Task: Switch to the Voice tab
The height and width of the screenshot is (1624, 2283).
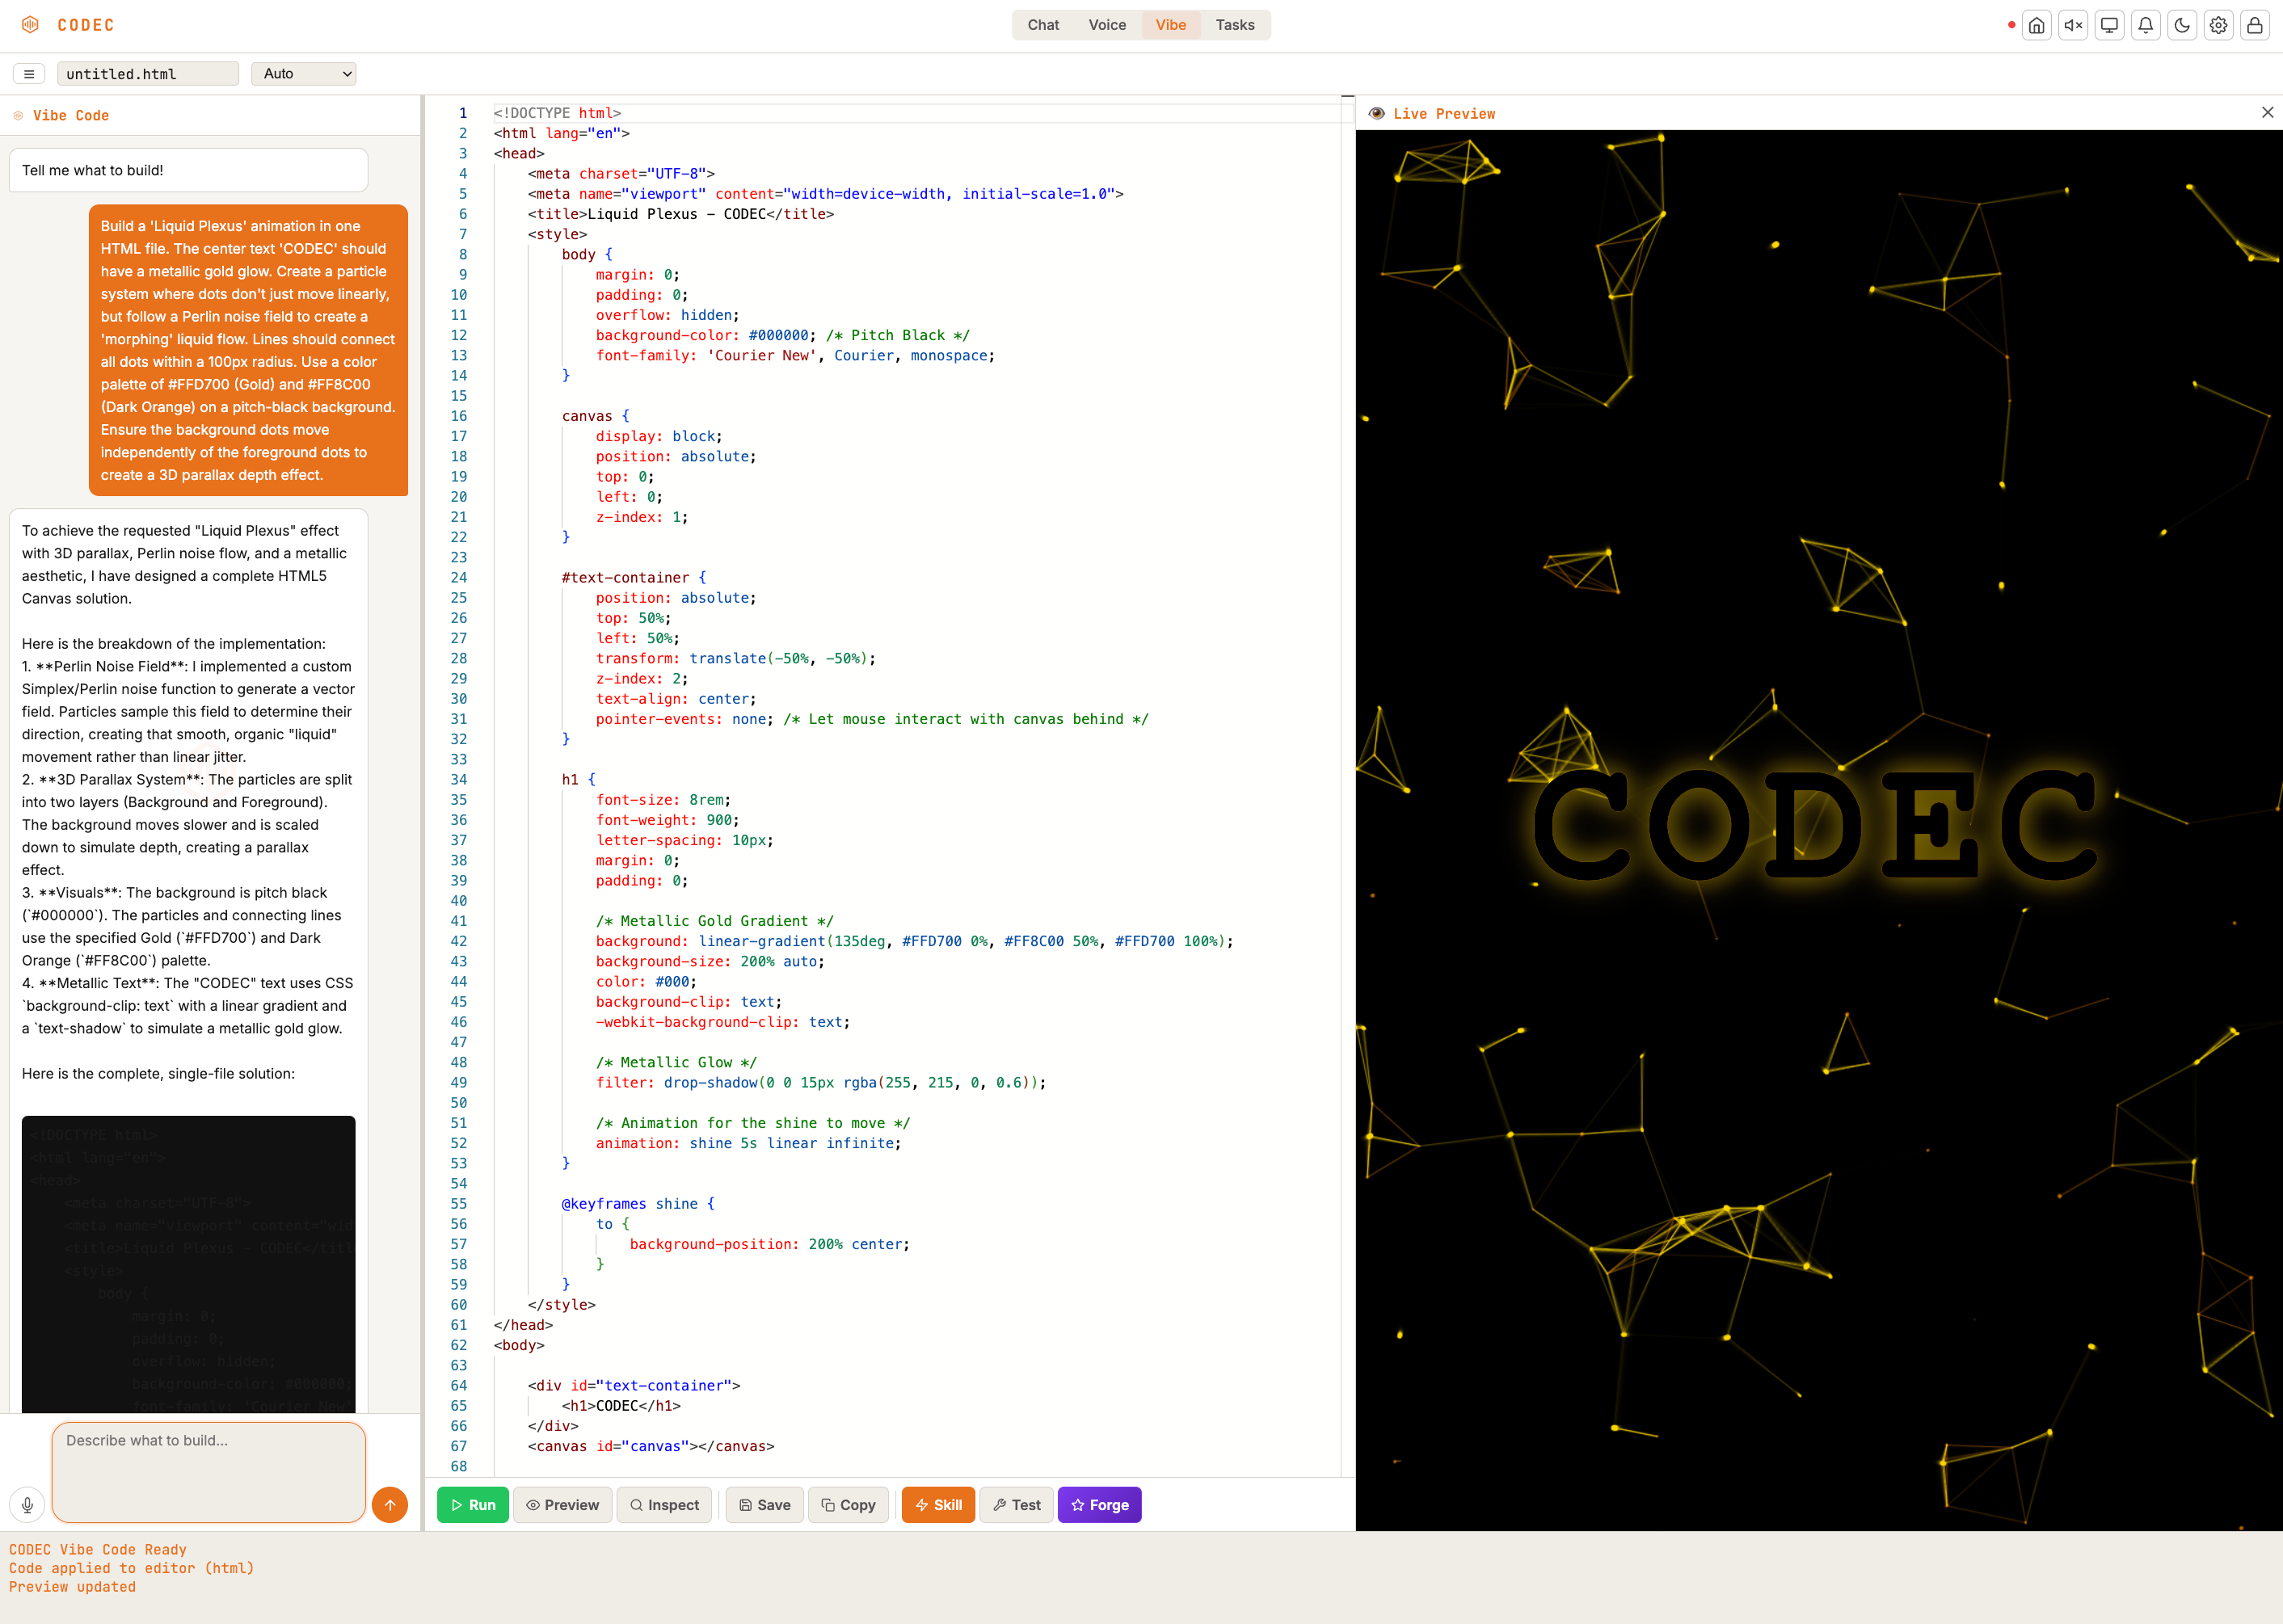Action: point(1107,25)
